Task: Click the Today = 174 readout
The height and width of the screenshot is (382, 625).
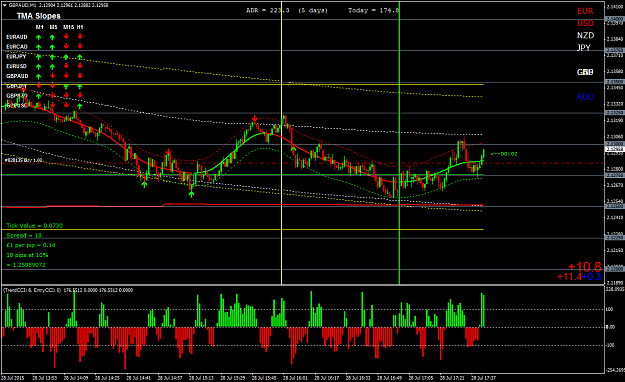Action: pyautogui.click(x=373, y=10)
